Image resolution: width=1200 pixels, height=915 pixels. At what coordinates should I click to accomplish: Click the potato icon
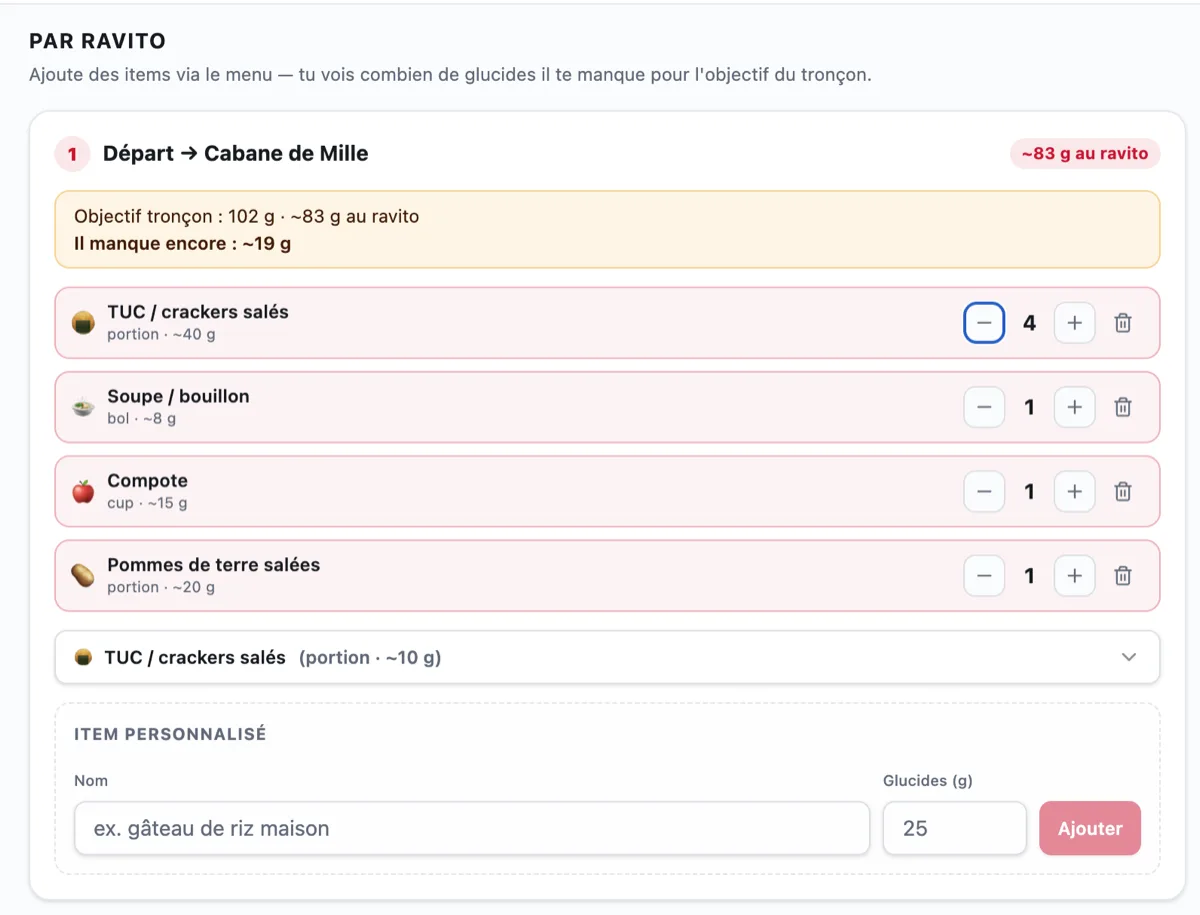click(83, 576)
